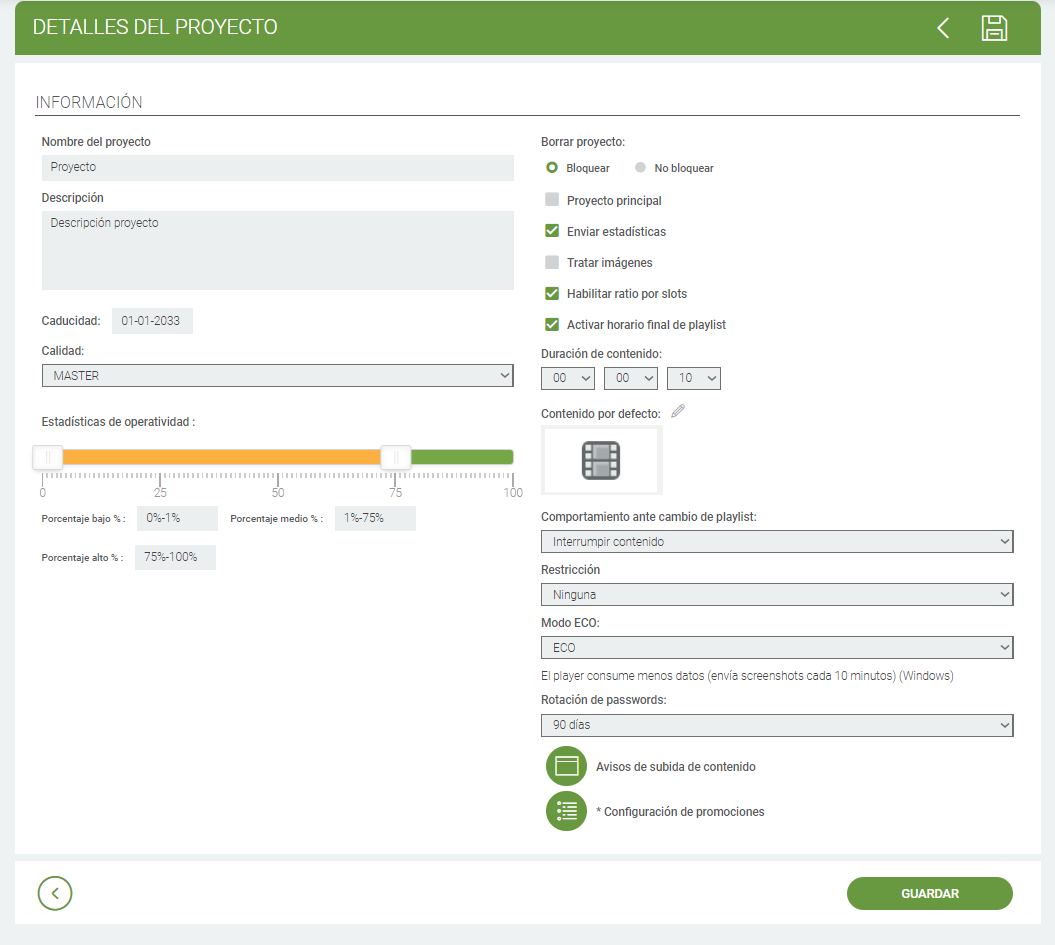Click the slider handle at 75 percent
Viewport: 1055px width, 945px height.
point(396,457)
